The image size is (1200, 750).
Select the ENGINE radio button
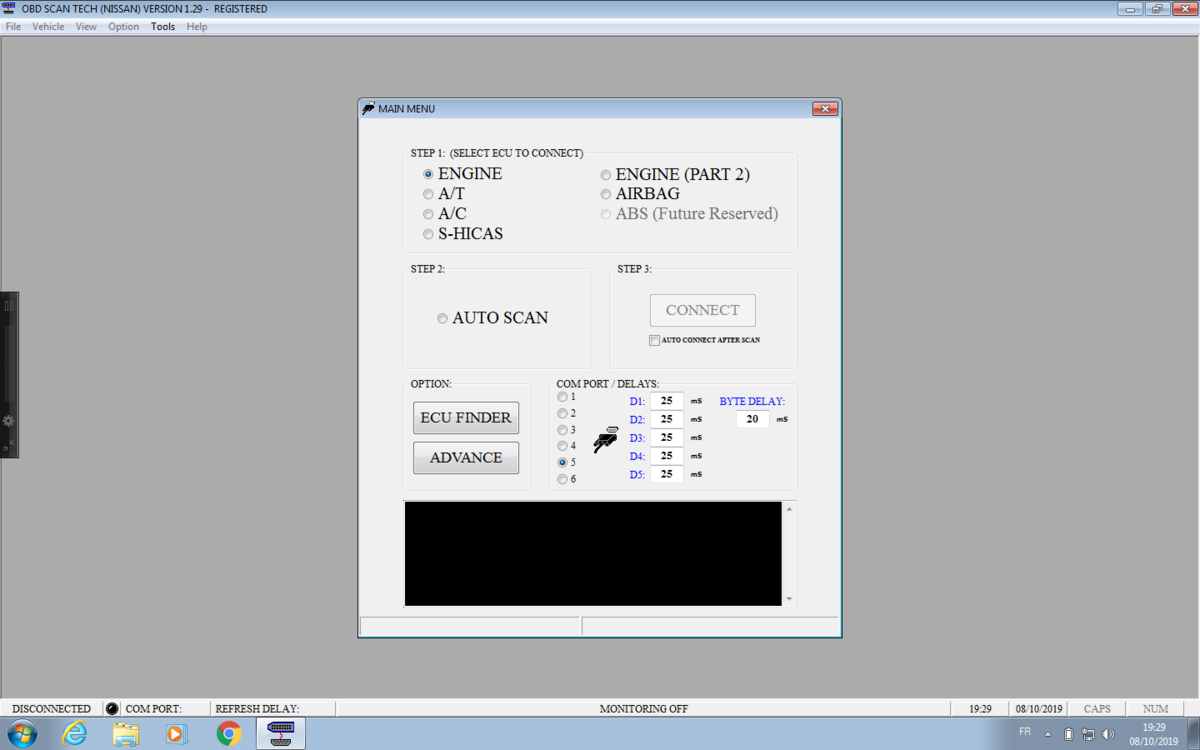click(428, 174)
